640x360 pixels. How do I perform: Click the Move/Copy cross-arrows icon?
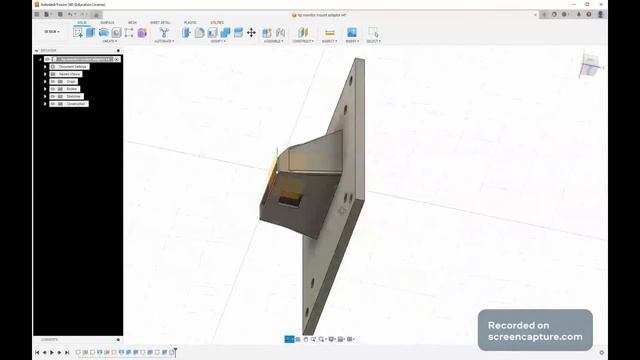251,32
